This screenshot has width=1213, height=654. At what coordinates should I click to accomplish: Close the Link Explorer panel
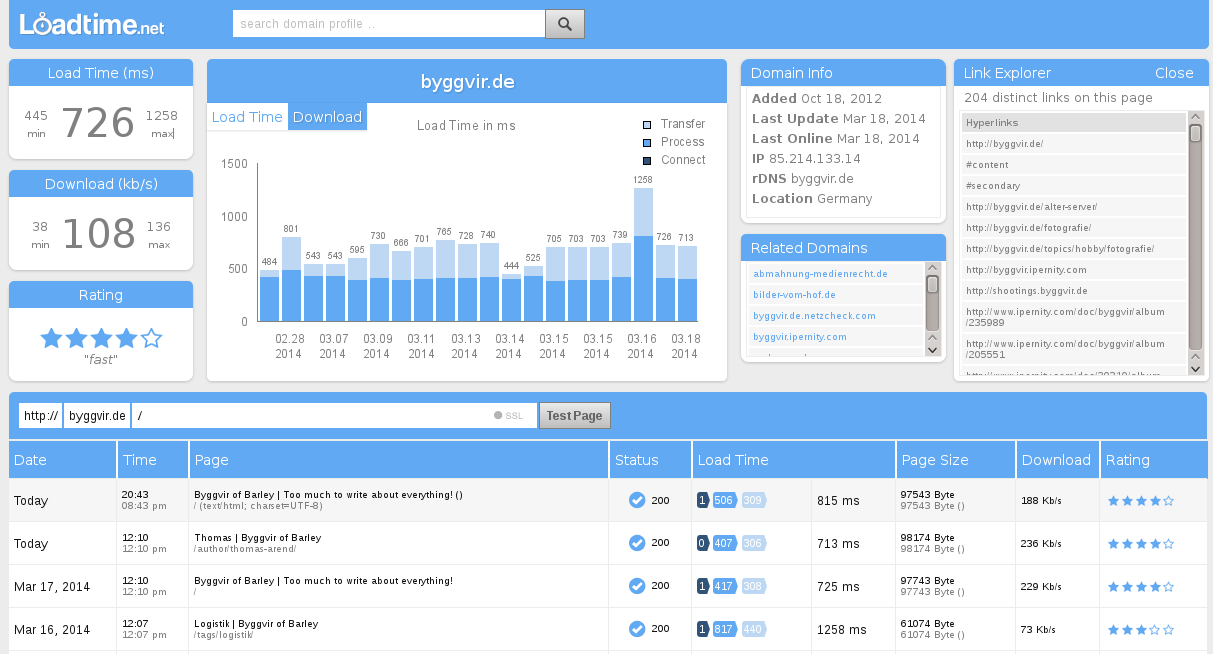(x=1173, y=73)
